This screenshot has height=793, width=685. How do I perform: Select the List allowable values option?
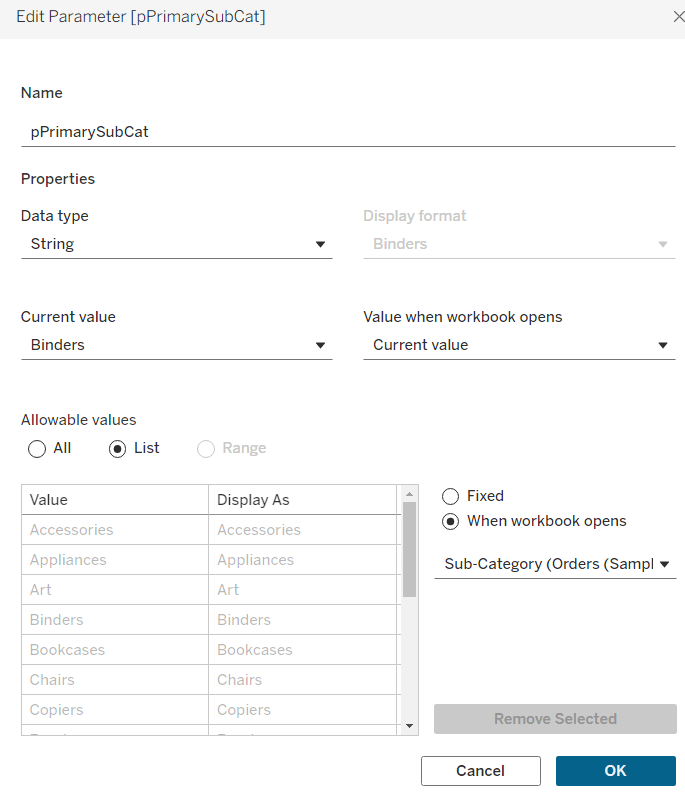[x=118, y=448]
